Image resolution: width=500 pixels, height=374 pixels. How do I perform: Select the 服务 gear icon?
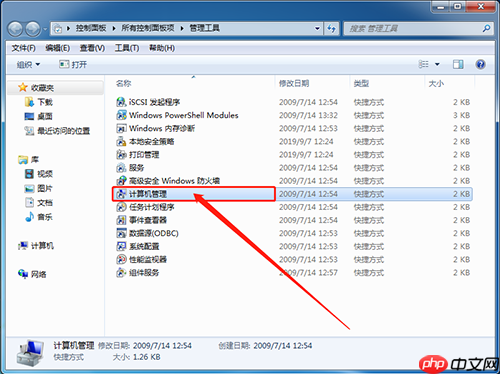click(121, 168)
